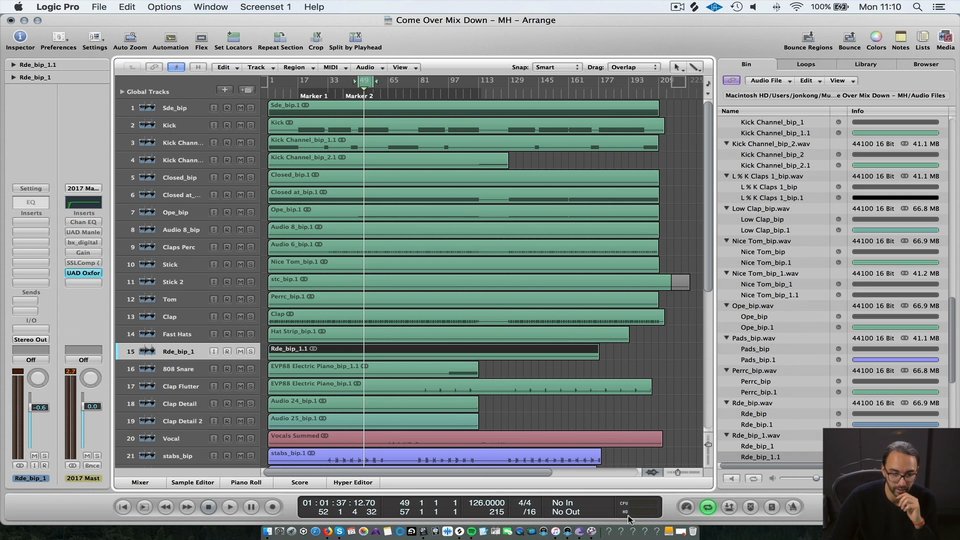960x540 pixels.
Task: Click the Repeat Section icon
Action: (x=280, y=37)
